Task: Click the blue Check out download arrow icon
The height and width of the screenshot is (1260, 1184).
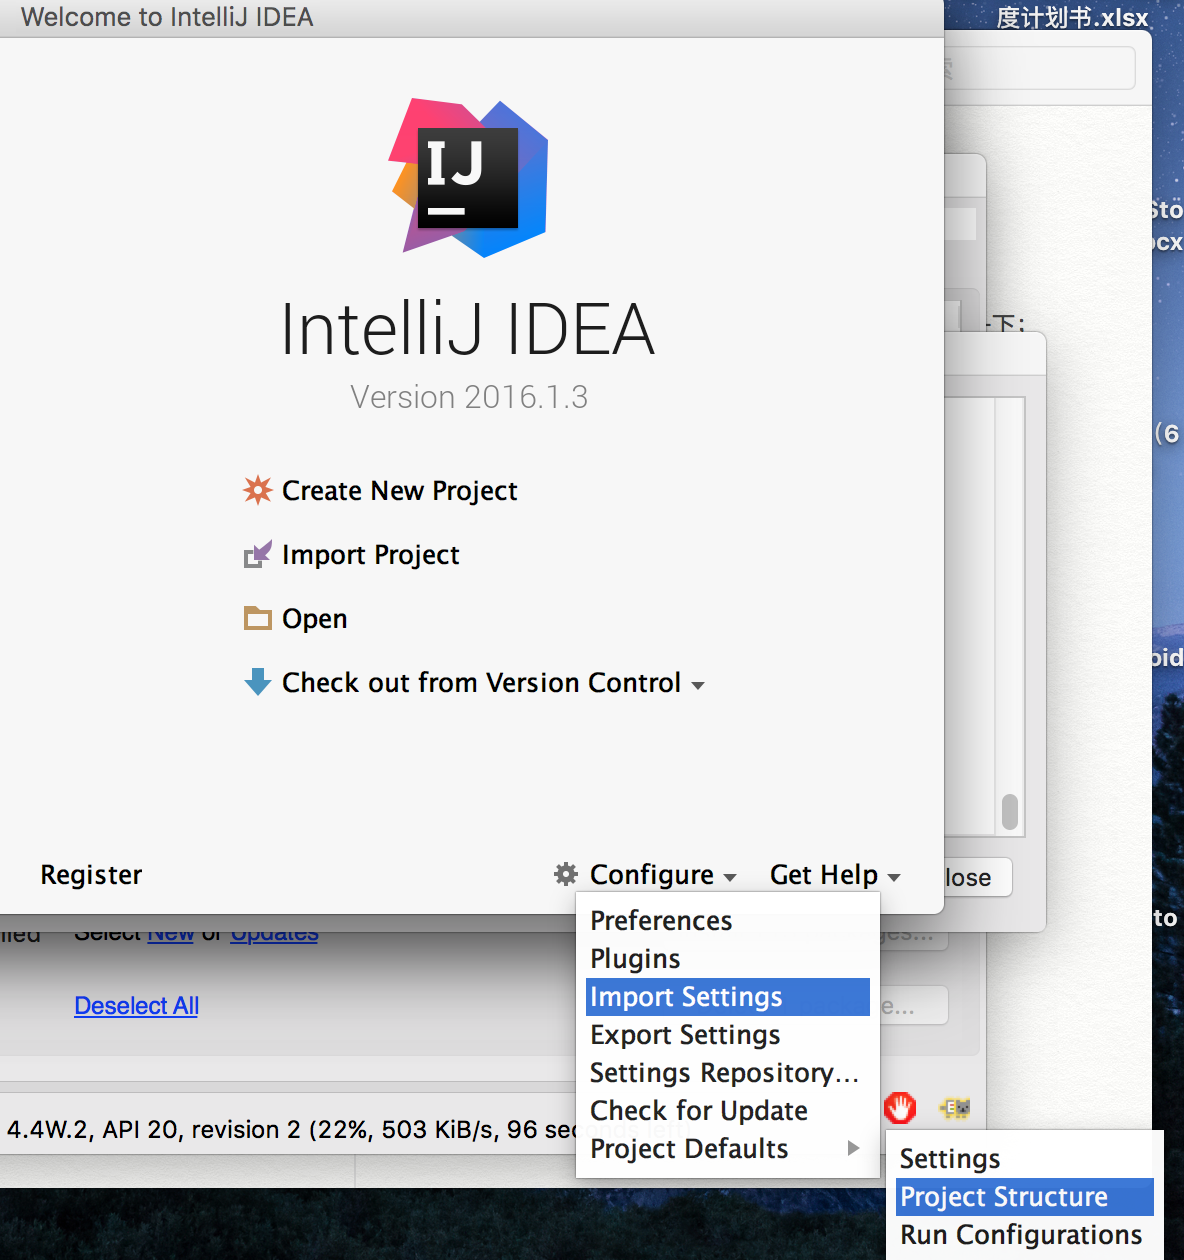Action: click(258, 682)
